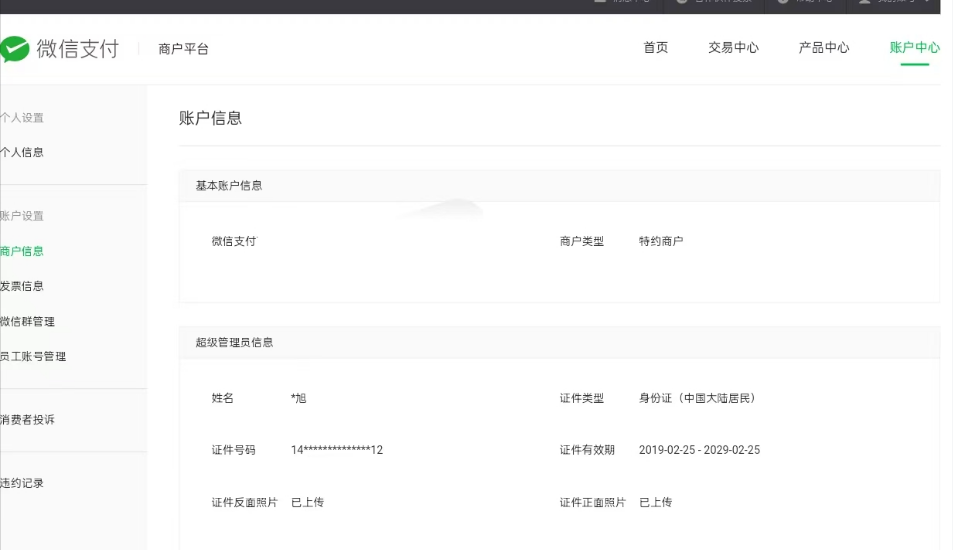
Task: Open the 首页 tab
Action: click(x=656, y=48)
